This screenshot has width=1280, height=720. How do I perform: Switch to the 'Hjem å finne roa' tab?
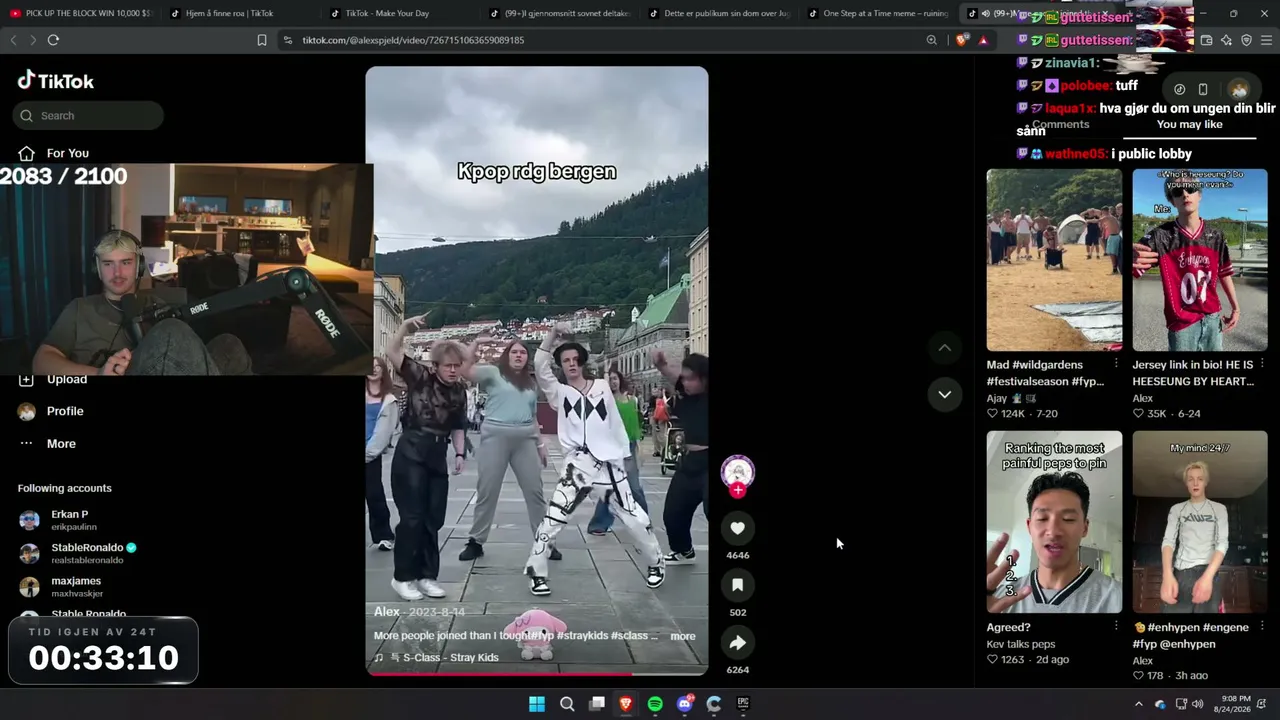[x=239, y=14]
